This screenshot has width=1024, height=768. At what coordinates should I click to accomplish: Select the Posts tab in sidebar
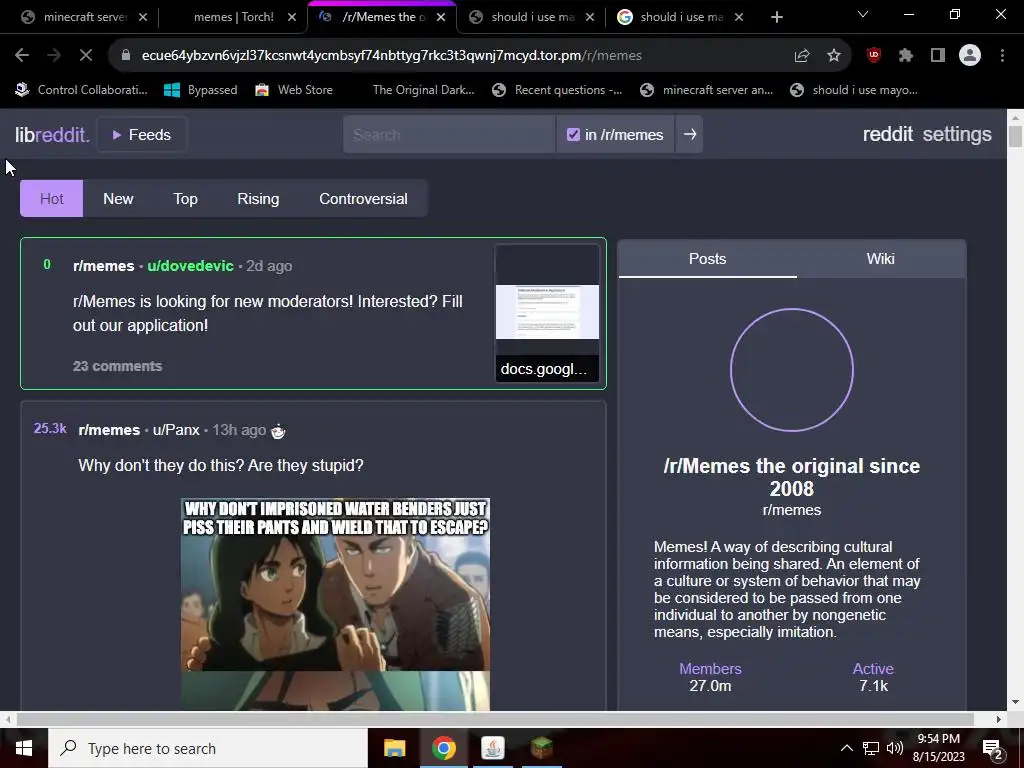[707, 259]
